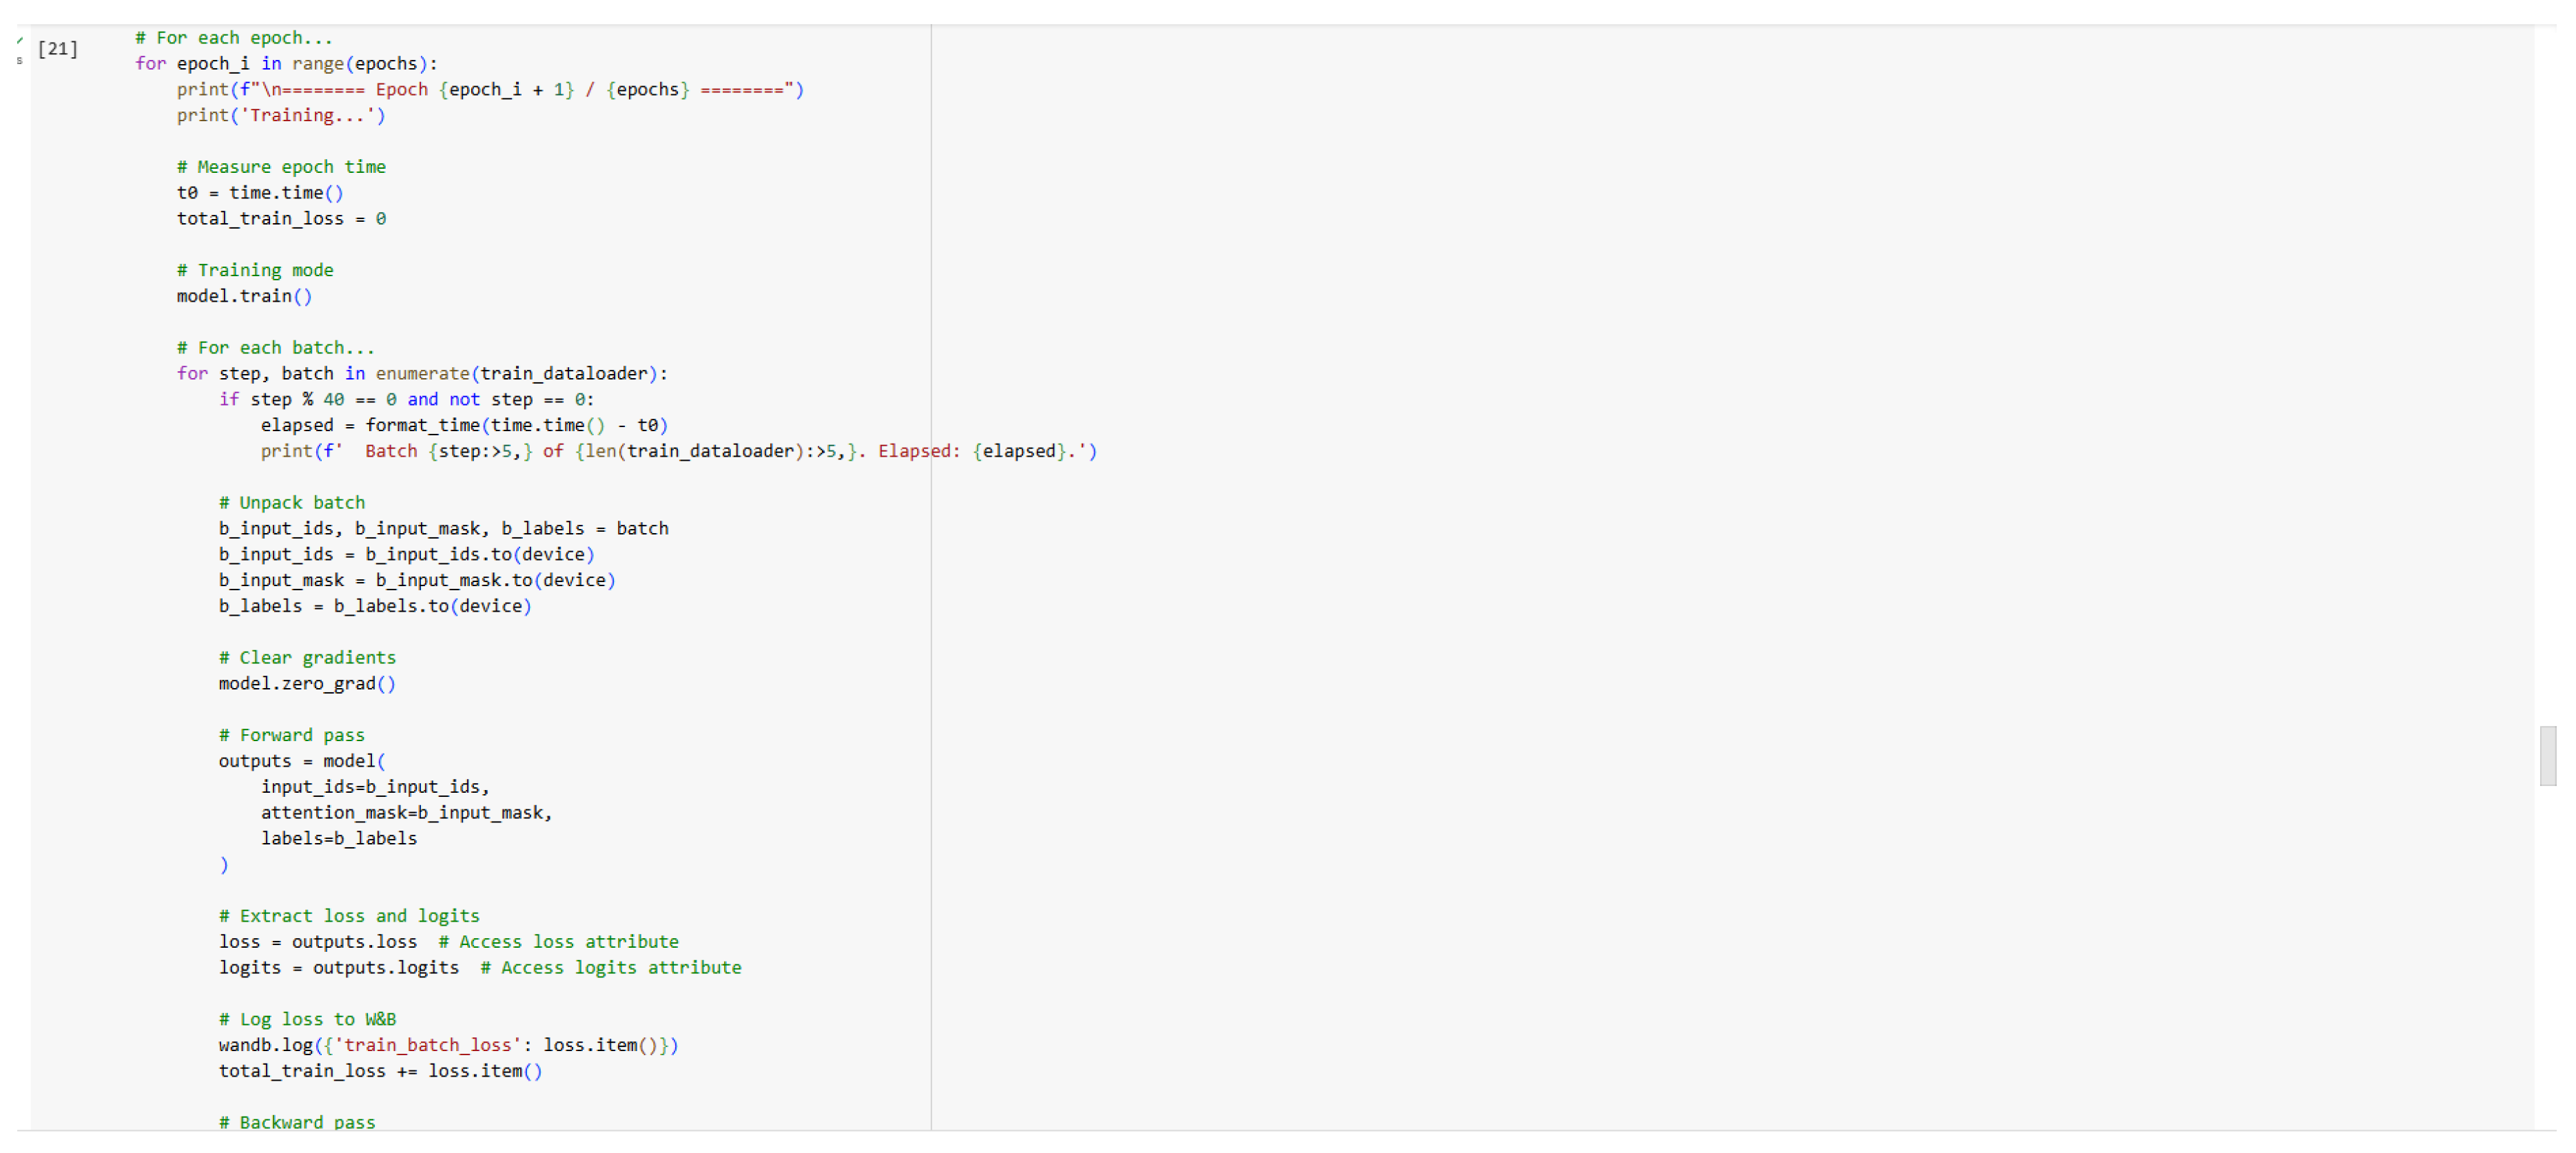Click 'total_train_loss = 0' assignment line
Image resolution: width=2576 pixels, height=1153 pixels.
(280, 219)
